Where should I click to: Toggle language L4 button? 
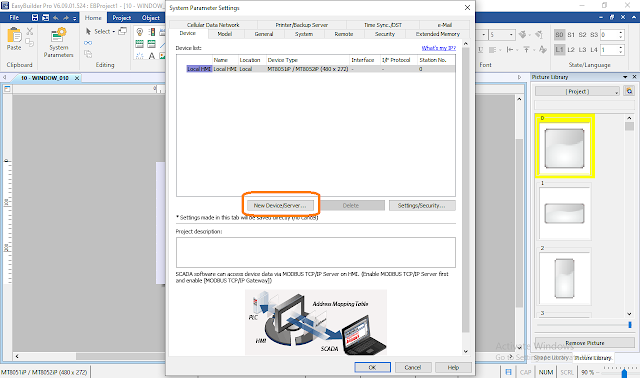[x=594, y=50]
